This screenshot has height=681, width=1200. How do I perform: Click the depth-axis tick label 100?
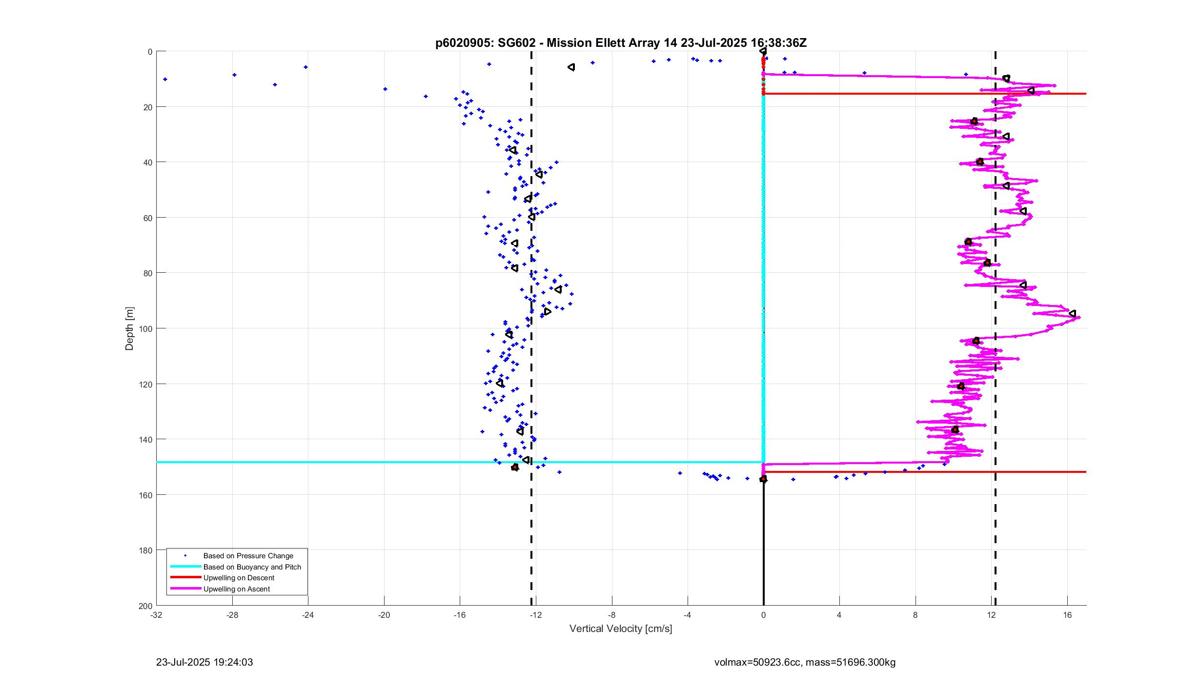145,329
